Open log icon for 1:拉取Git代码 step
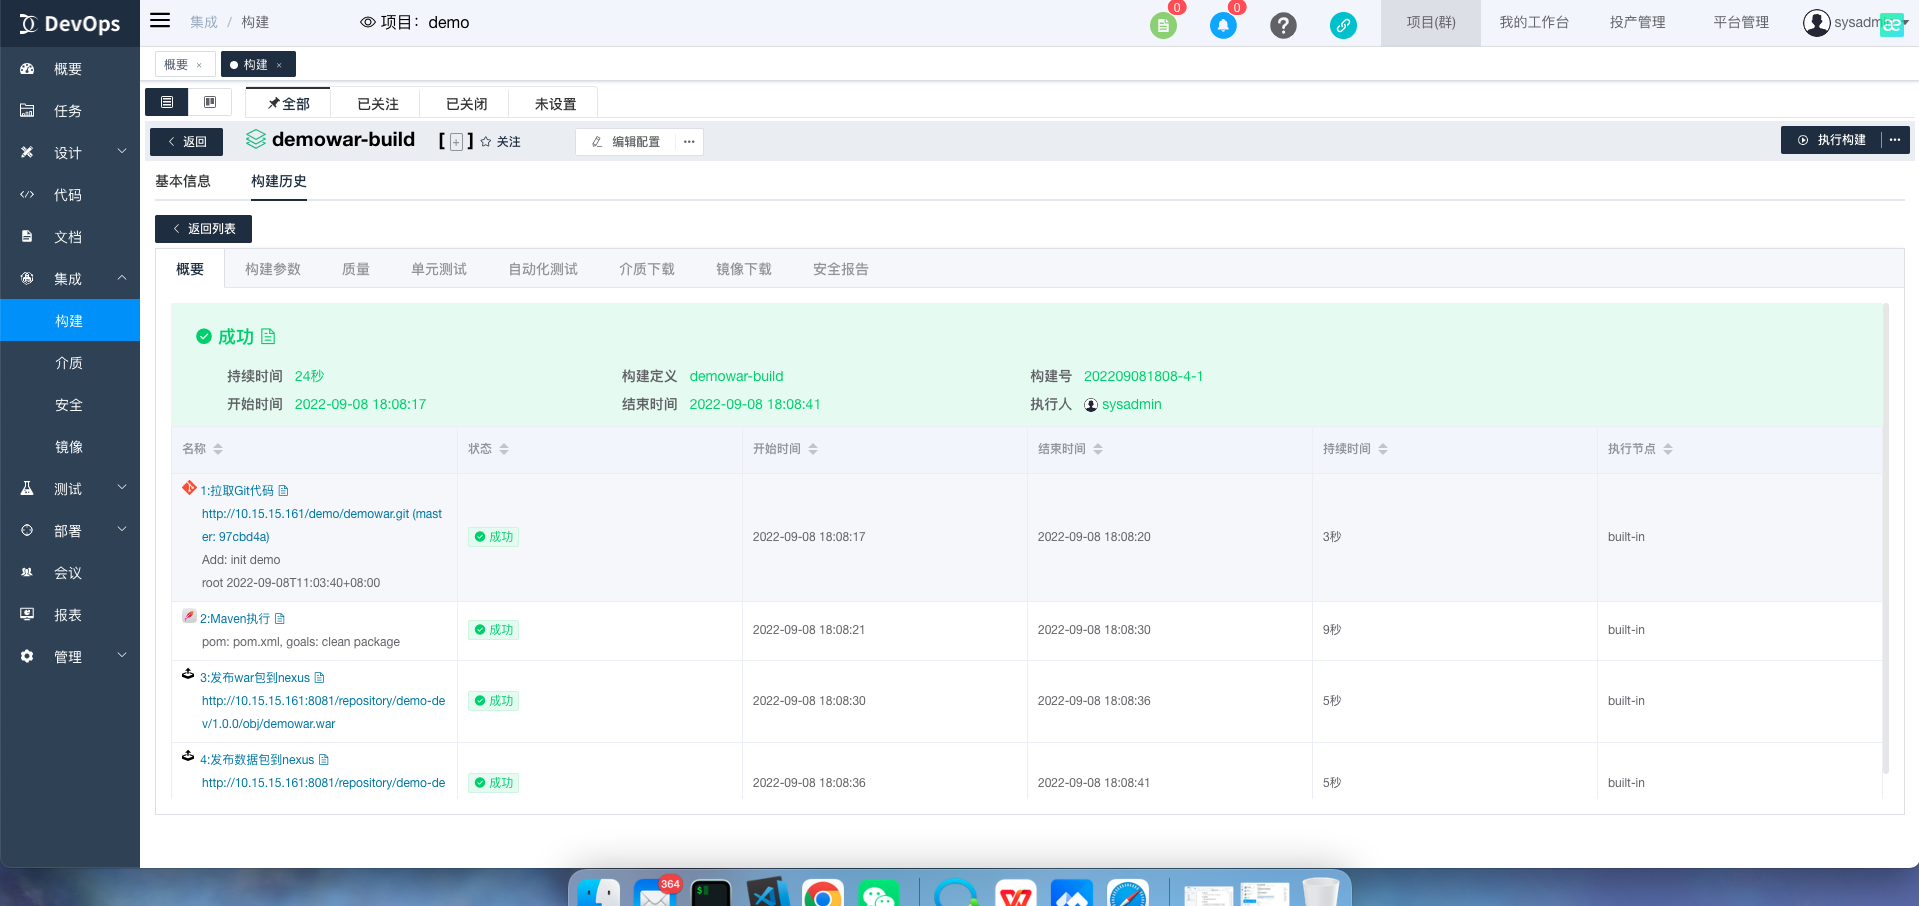 [284, 491]
